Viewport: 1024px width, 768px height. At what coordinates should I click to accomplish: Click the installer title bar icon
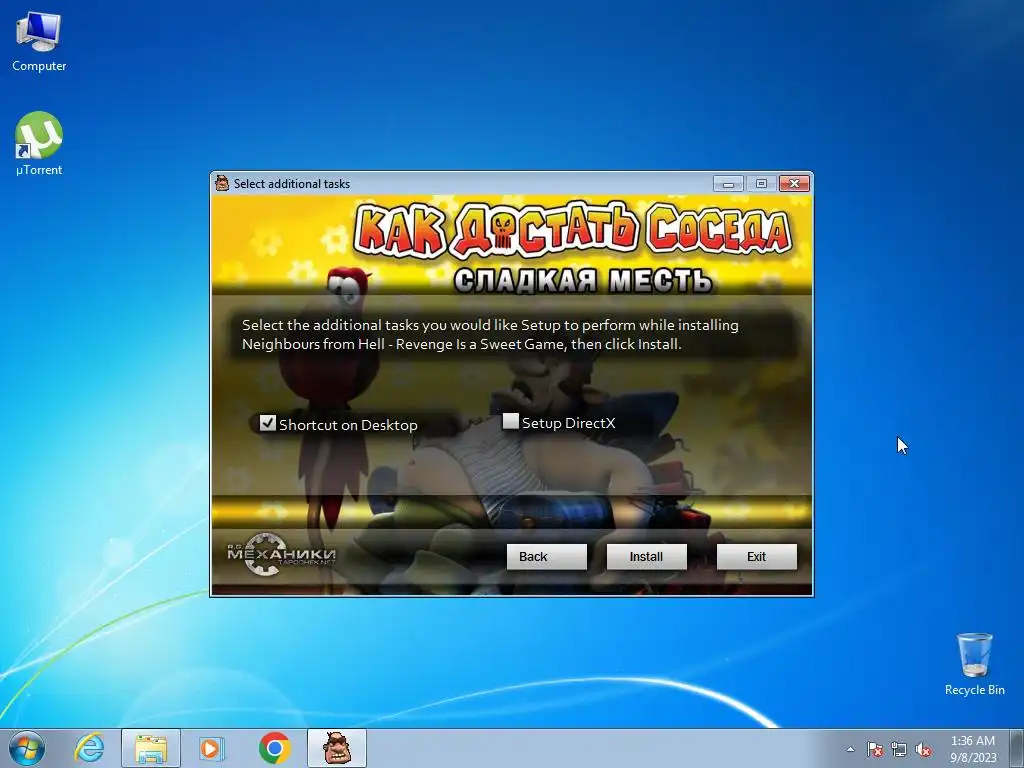click(222, 184)
